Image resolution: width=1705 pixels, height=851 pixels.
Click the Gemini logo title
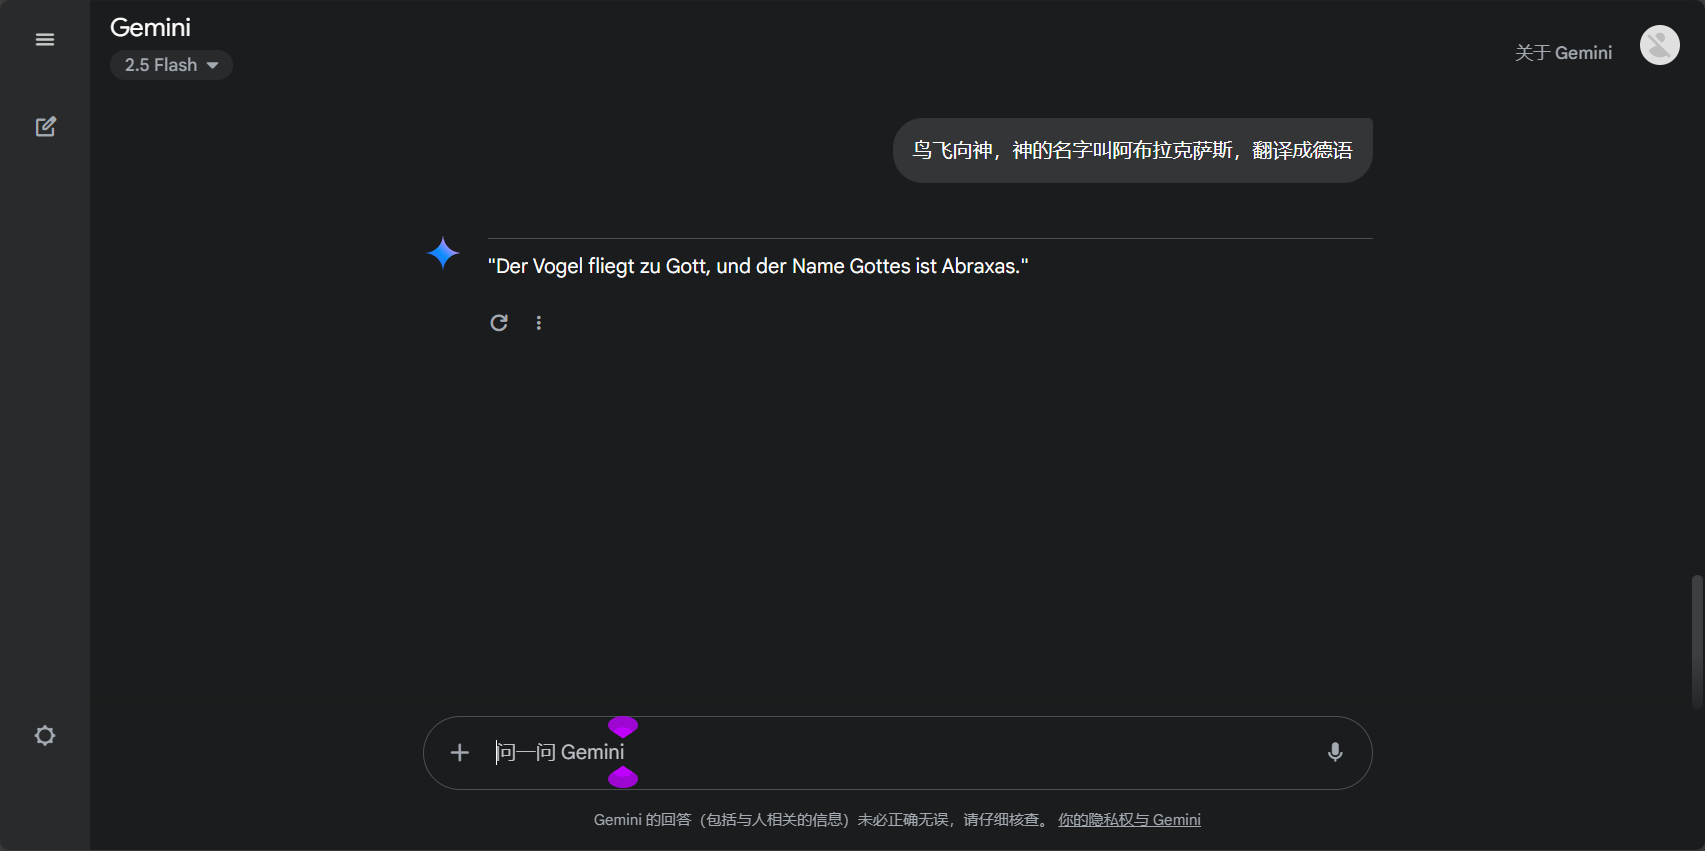[x=150, y=27]
